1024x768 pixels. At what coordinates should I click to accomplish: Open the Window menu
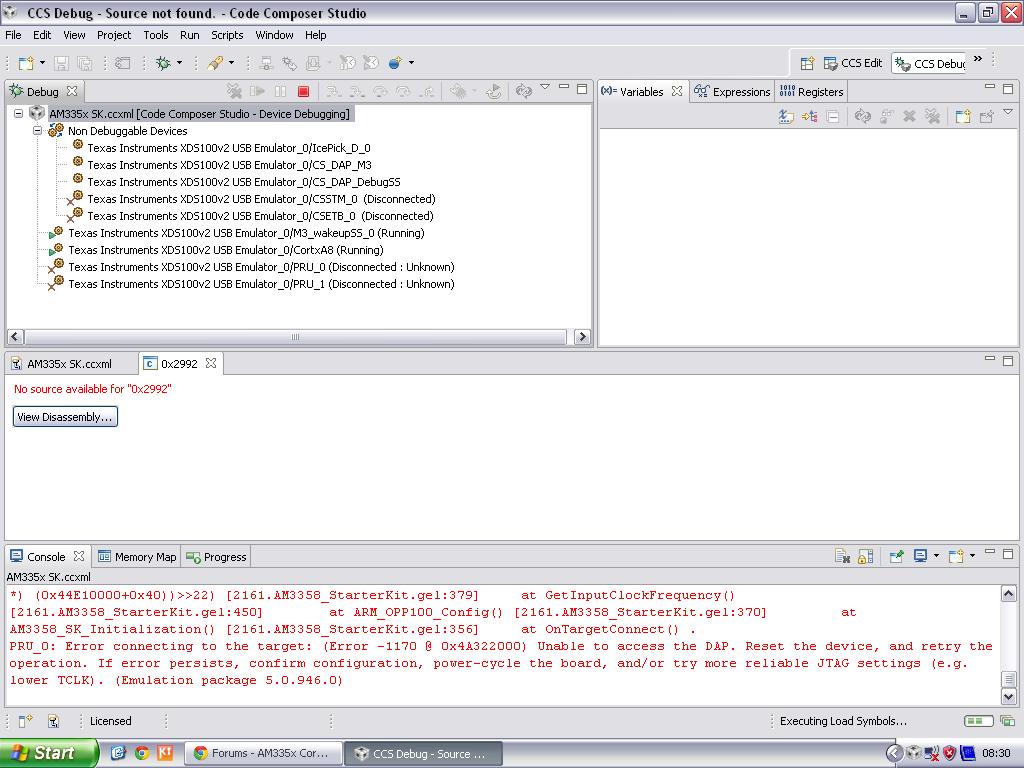274,35
